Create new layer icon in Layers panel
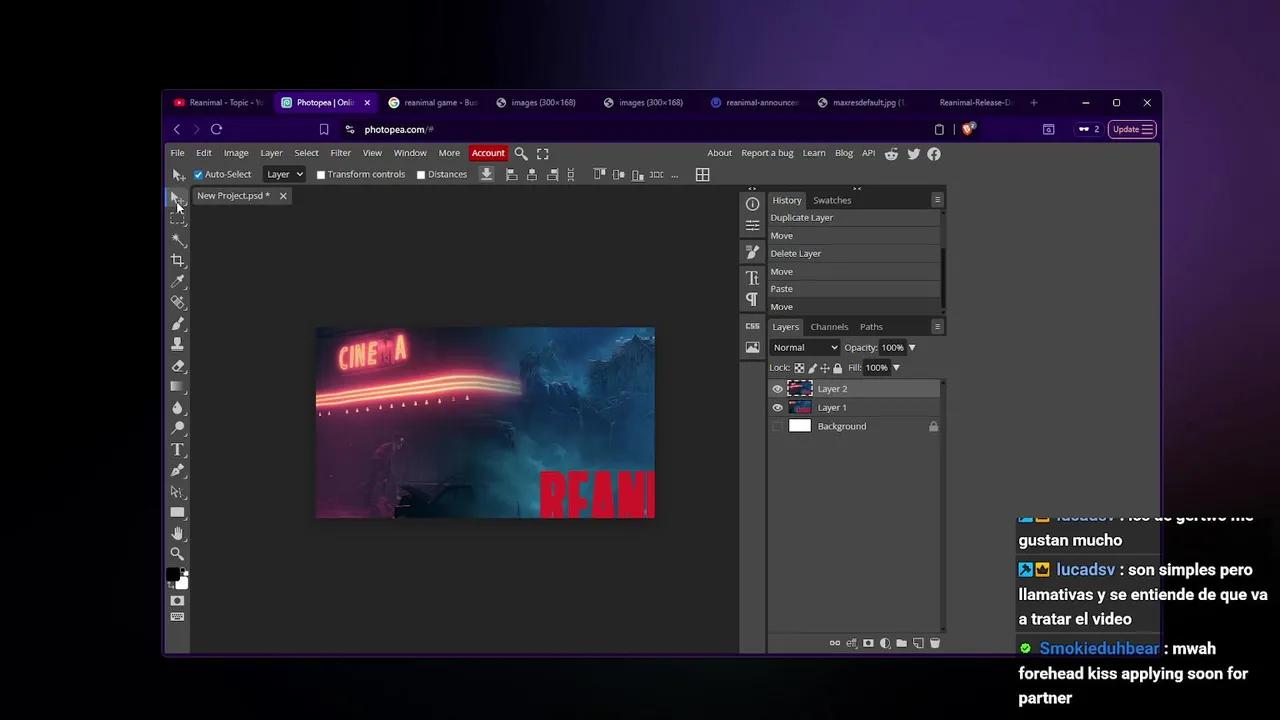Image resolution: width=1280 pixels, height=720 pixels. click(x=918, y=643)
